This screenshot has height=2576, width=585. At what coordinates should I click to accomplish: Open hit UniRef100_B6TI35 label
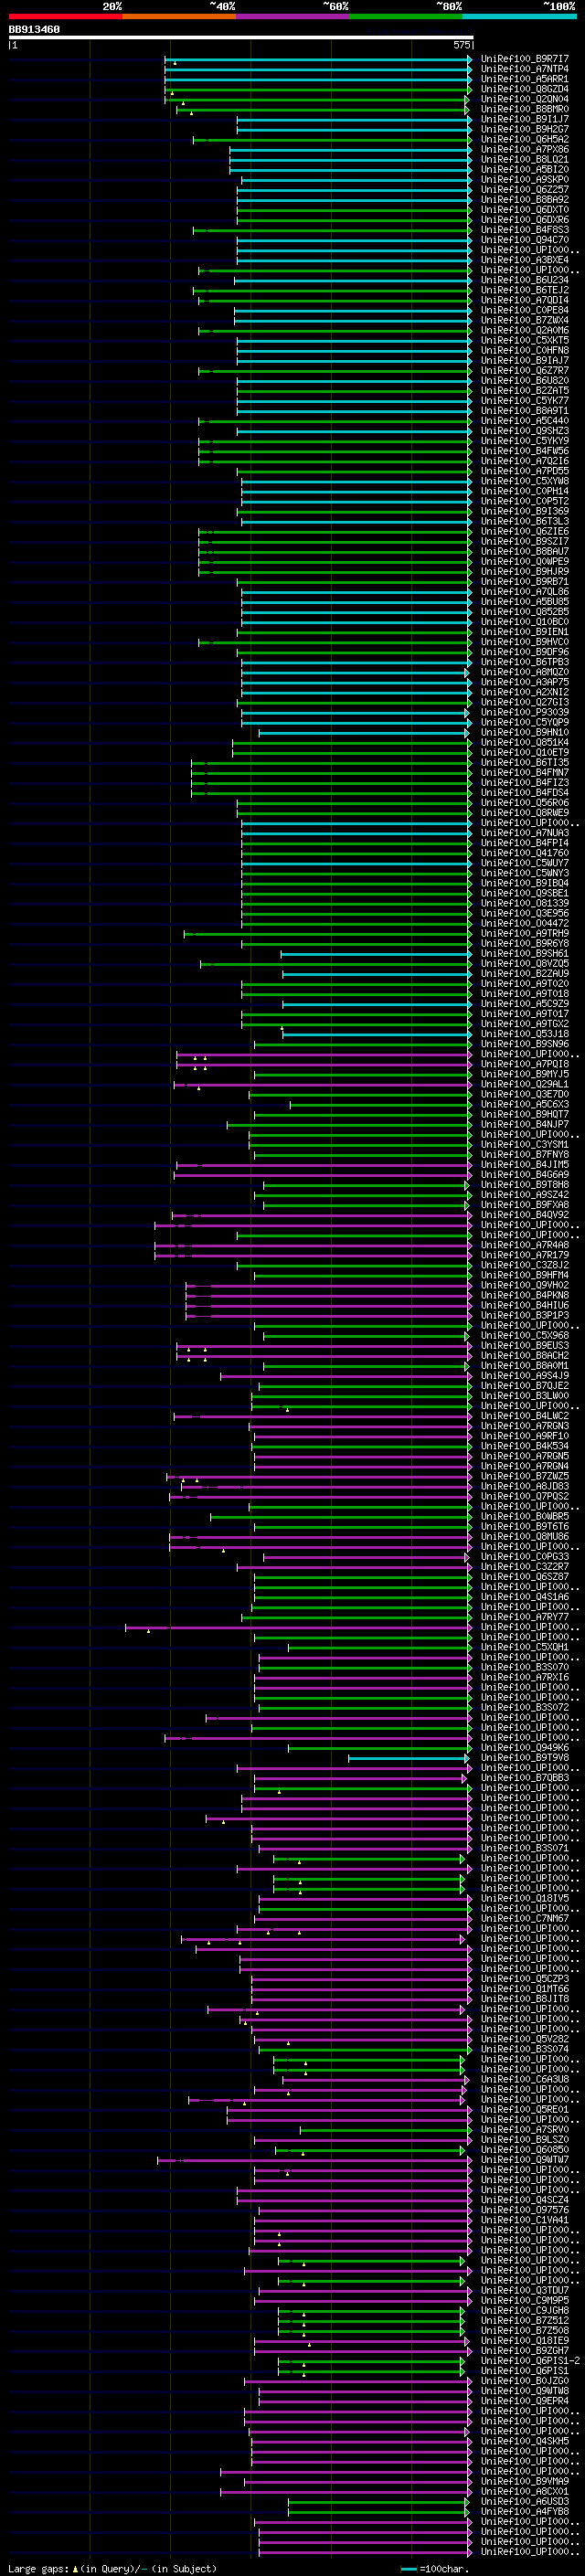[x=525, y=762]
